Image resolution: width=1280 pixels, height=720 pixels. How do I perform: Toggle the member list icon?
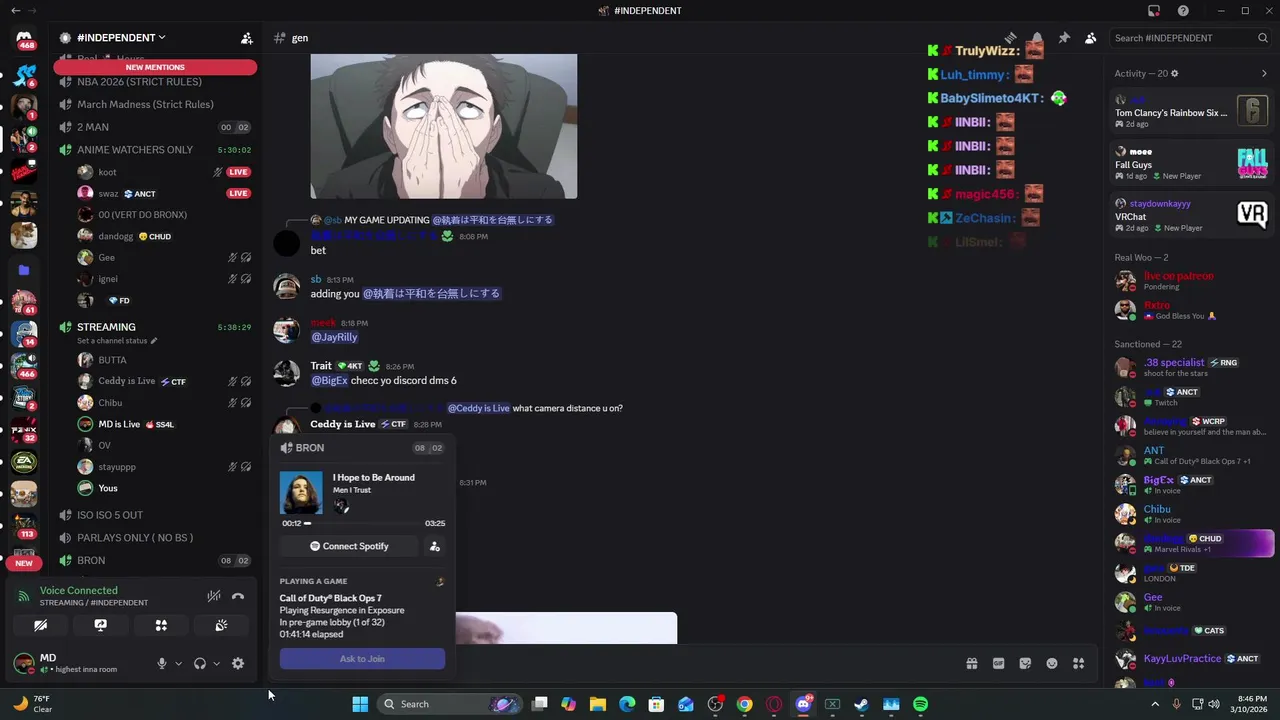(1090, 38)
